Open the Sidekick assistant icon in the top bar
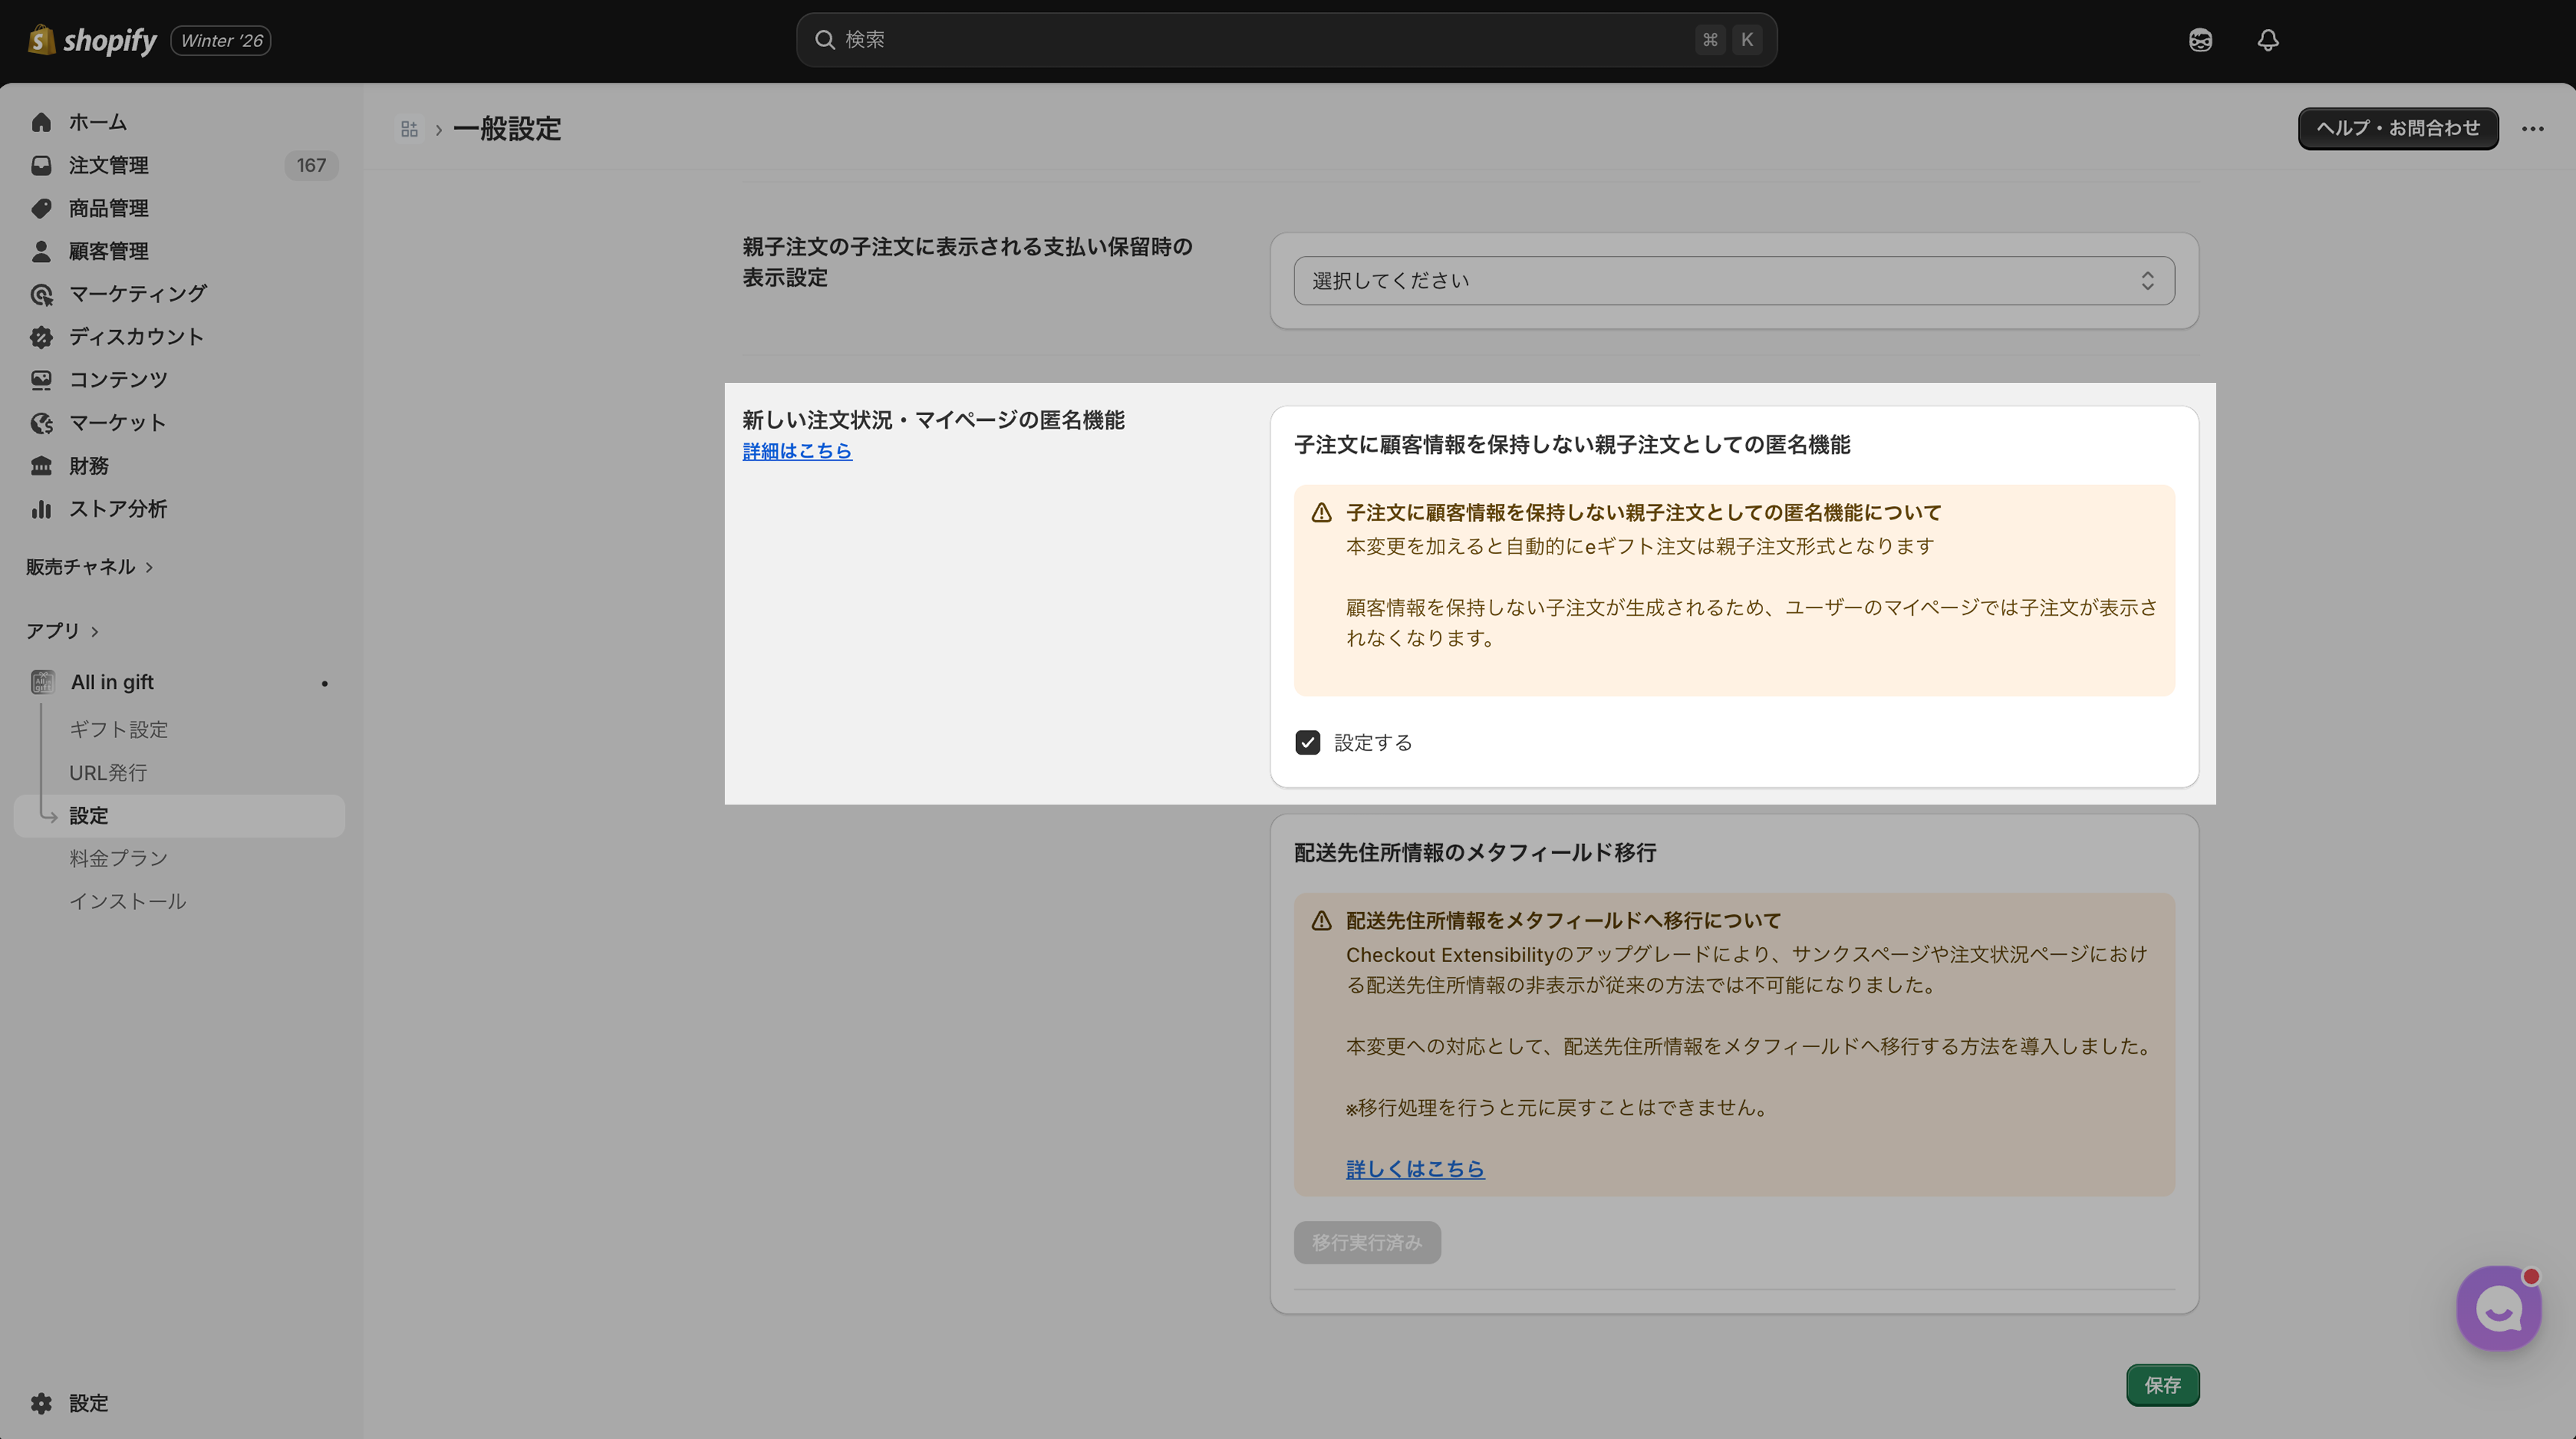Viewport: 2576px width, 1439px height. coord(2200,40)
